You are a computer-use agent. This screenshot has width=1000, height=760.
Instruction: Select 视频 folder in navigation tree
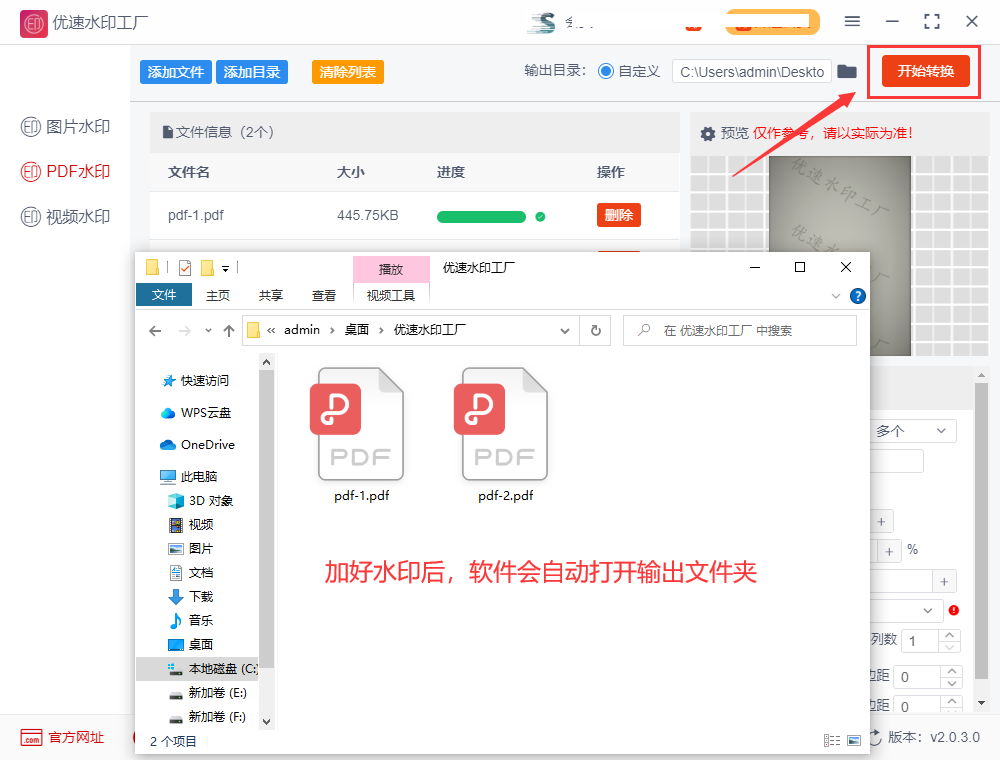(x=191, y=524)
